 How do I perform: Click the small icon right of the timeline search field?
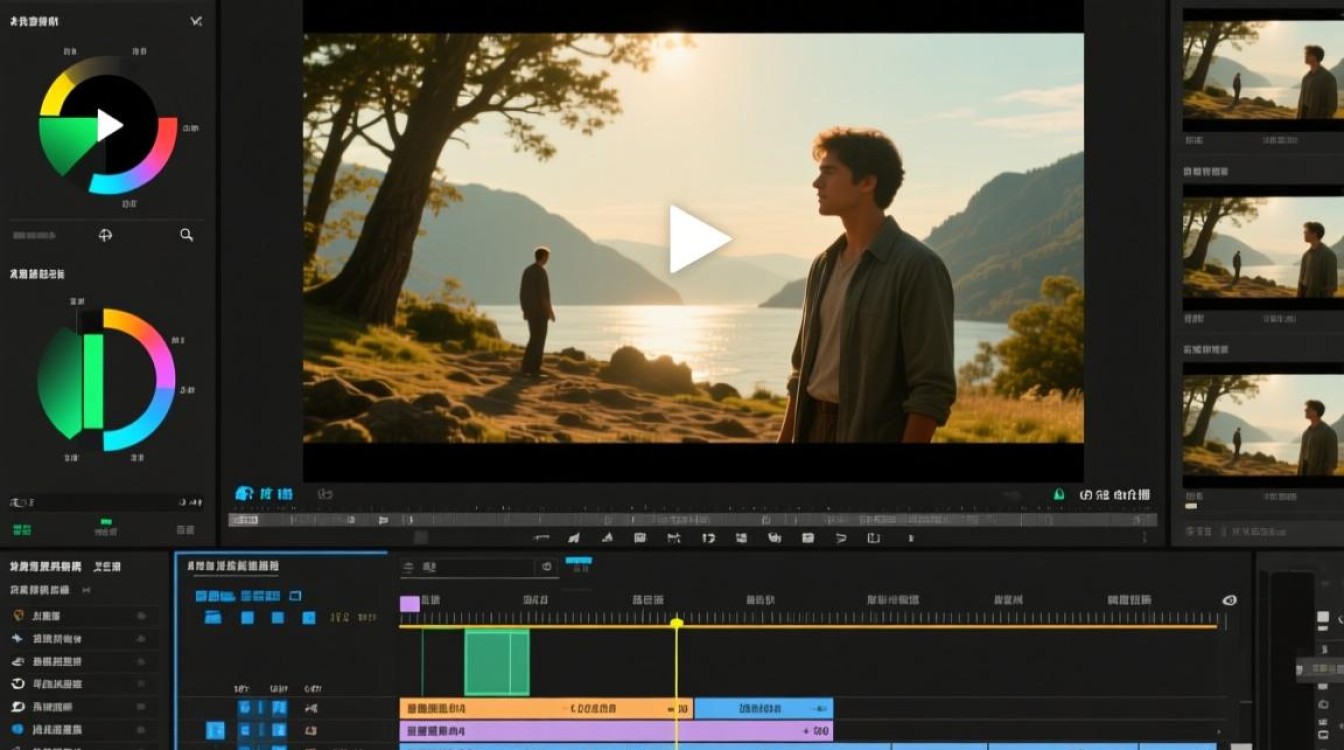pyautogui.click(x=547, y=567)
